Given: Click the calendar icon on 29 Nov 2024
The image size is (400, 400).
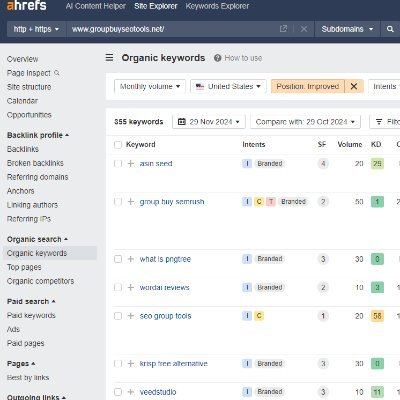Looking at the screenshot, I should (182, 122).
